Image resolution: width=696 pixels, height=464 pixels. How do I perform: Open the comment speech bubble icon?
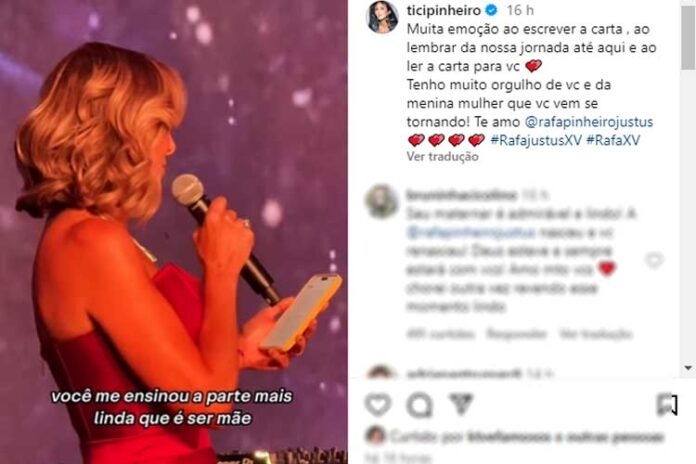419,405
